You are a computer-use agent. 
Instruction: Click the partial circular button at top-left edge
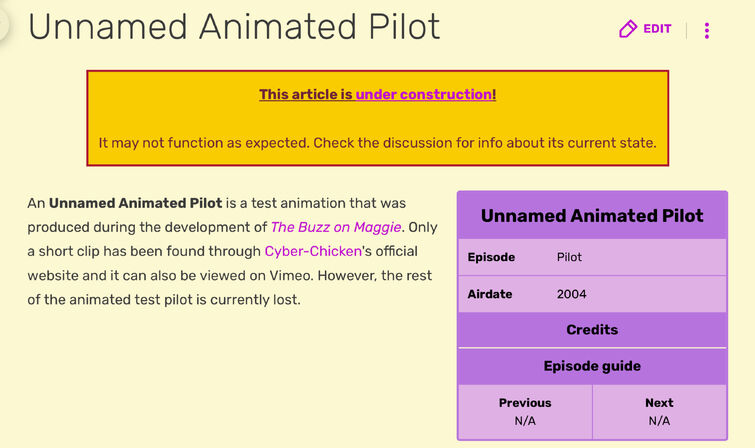4,24
